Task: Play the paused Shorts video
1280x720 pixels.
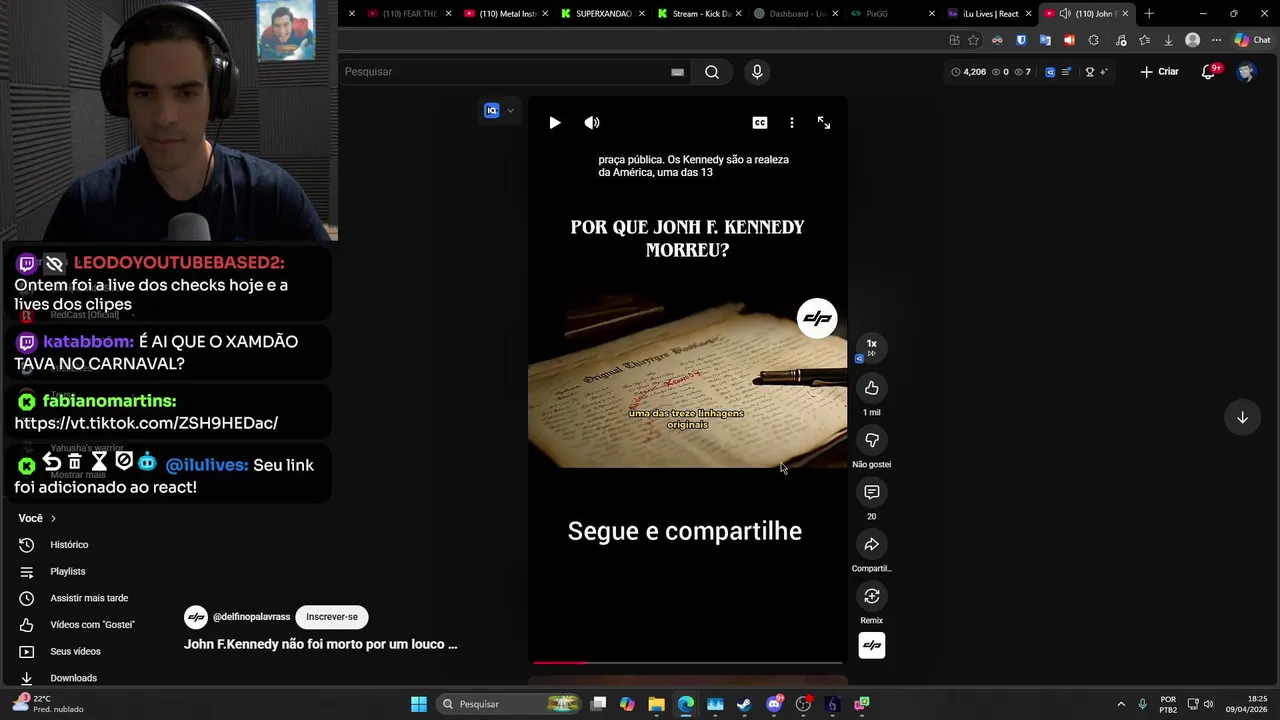Action: point(555,123)
